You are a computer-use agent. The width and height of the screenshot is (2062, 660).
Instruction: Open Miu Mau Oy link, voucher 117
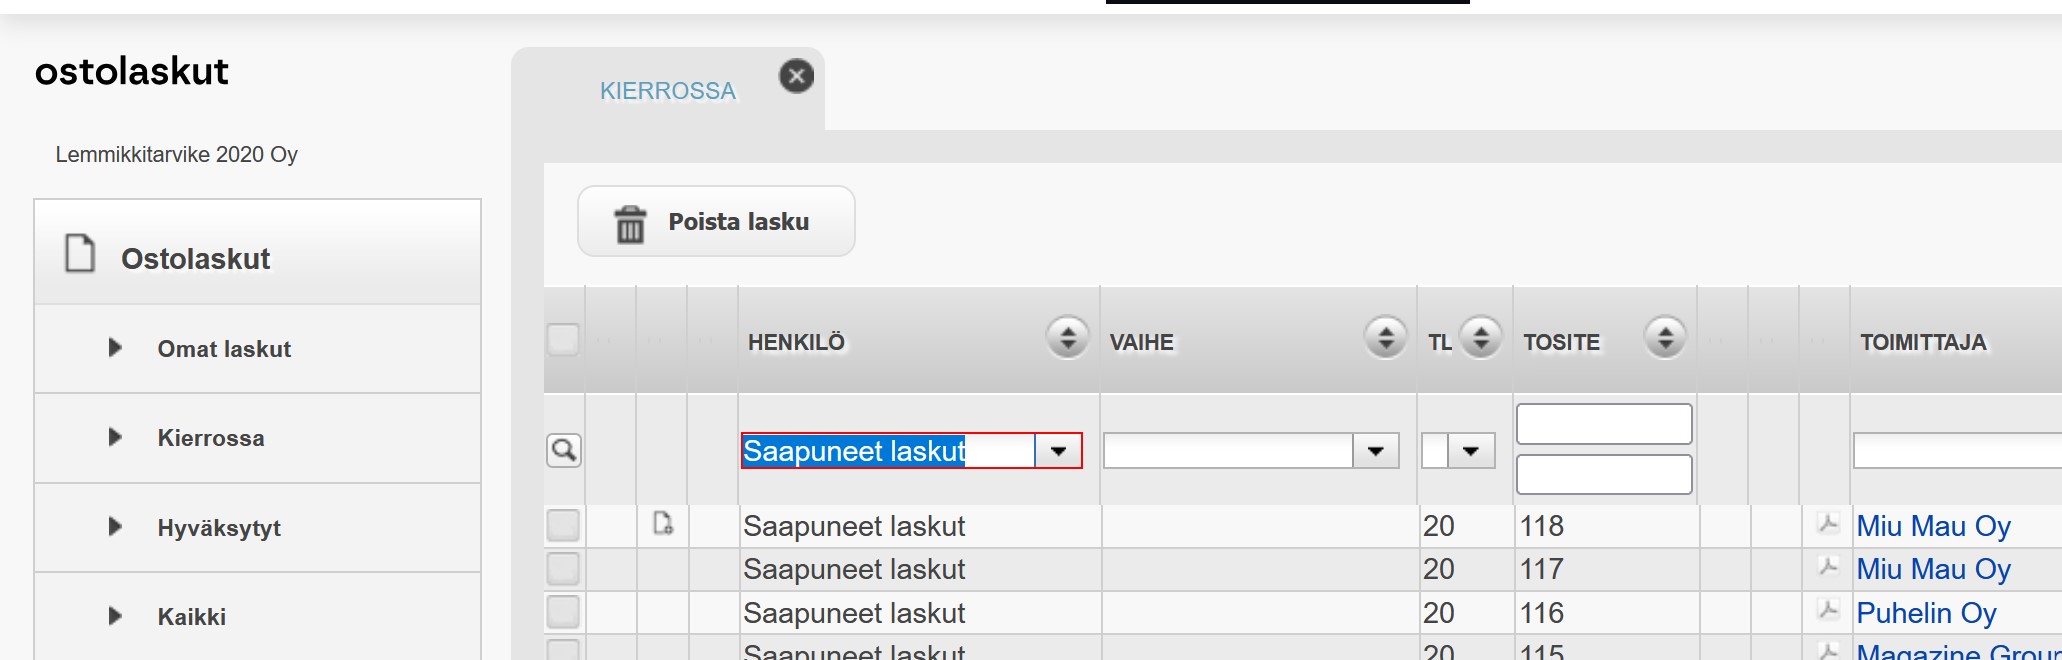point(1933,569)
